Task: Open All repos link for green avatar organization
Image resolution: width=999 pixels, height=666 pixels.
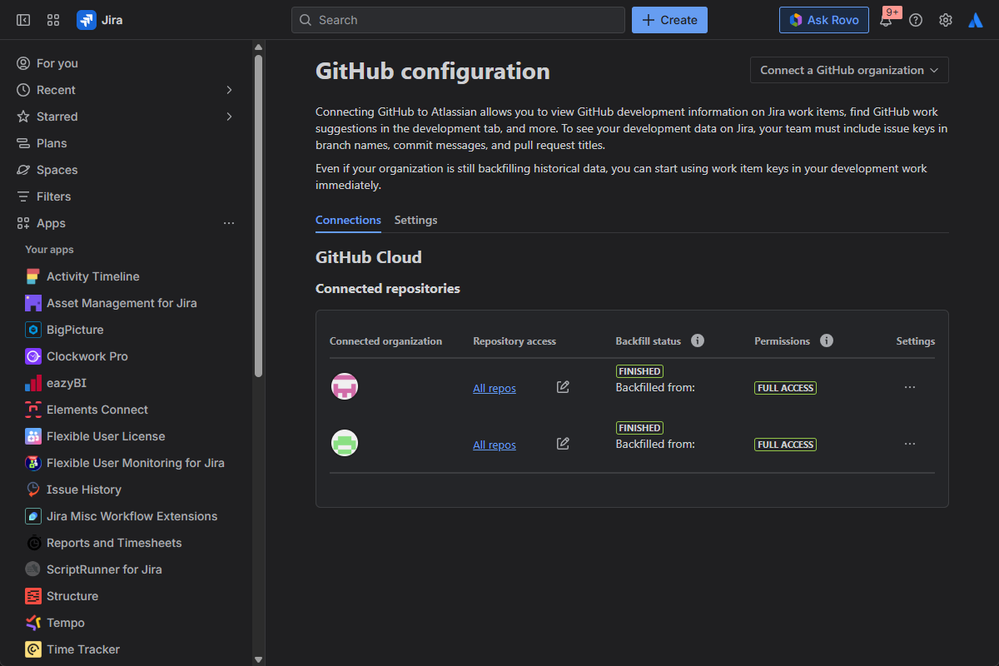Action: tap(494, 445)
